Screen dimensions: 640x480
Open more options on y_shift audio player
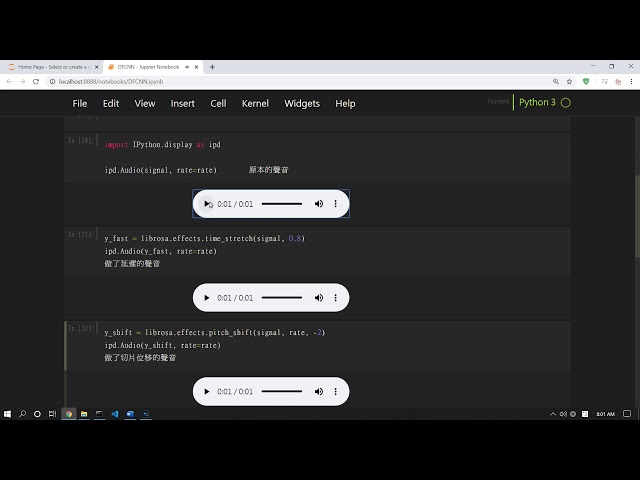click(336, 391)
